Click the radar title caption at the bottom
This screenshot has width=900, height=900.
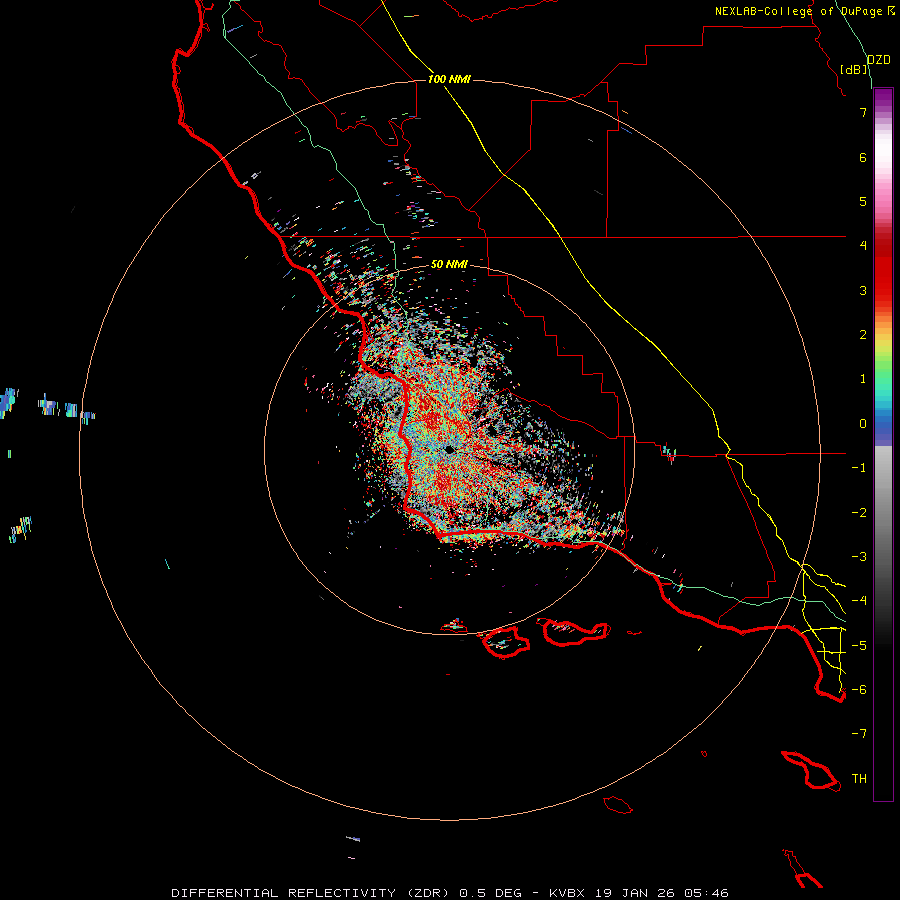pos(450,893)
